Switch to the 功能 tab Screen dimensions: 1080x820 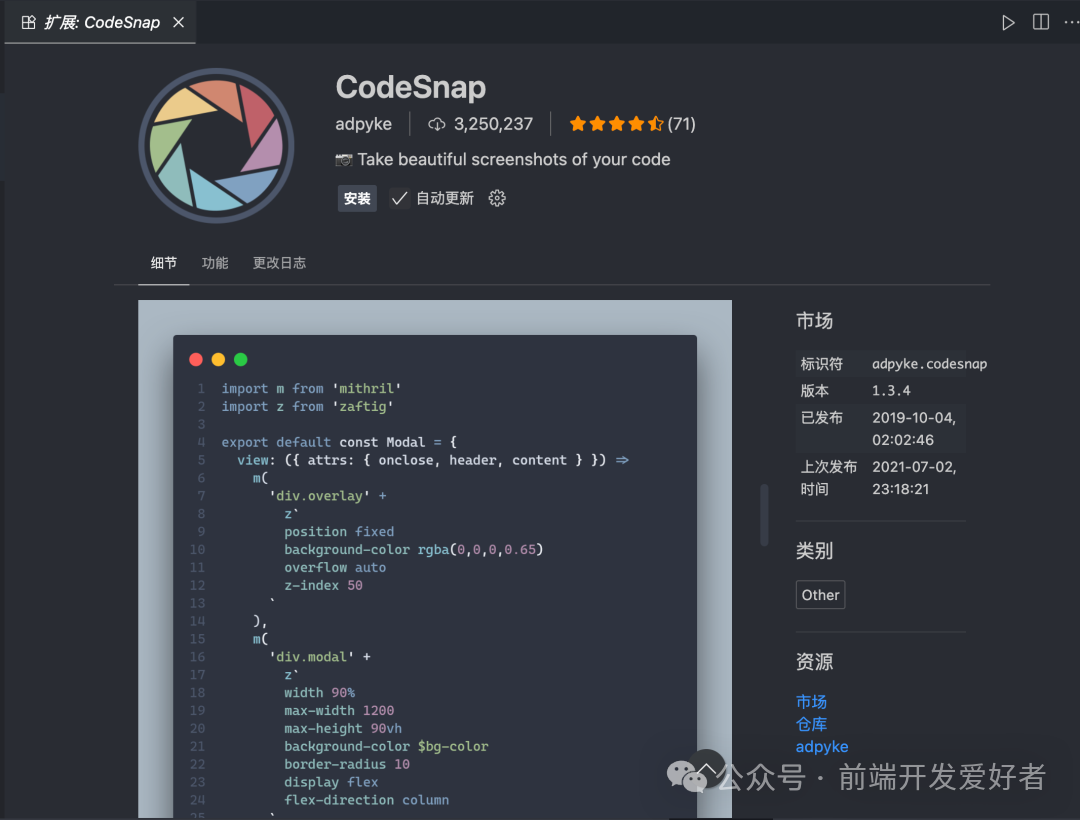(x=214, y=263)
